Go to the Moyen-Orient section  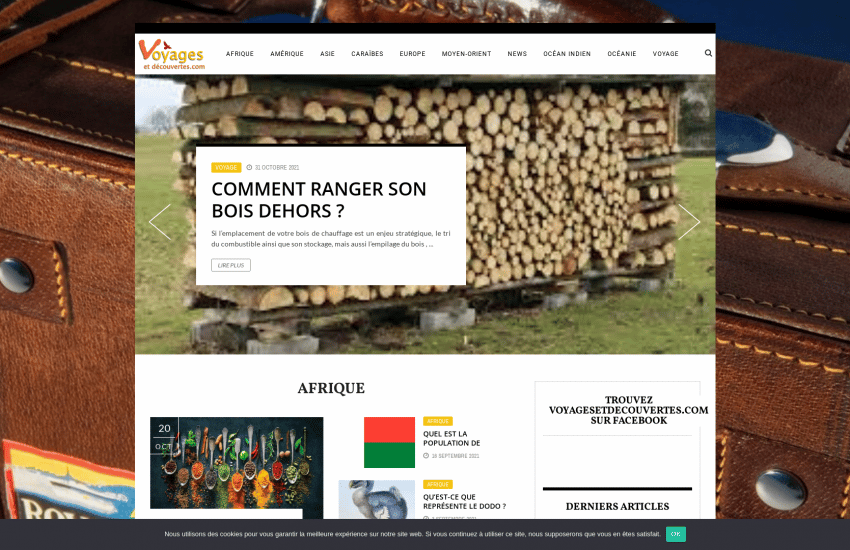pyautogui.click(x=466, y=54)
